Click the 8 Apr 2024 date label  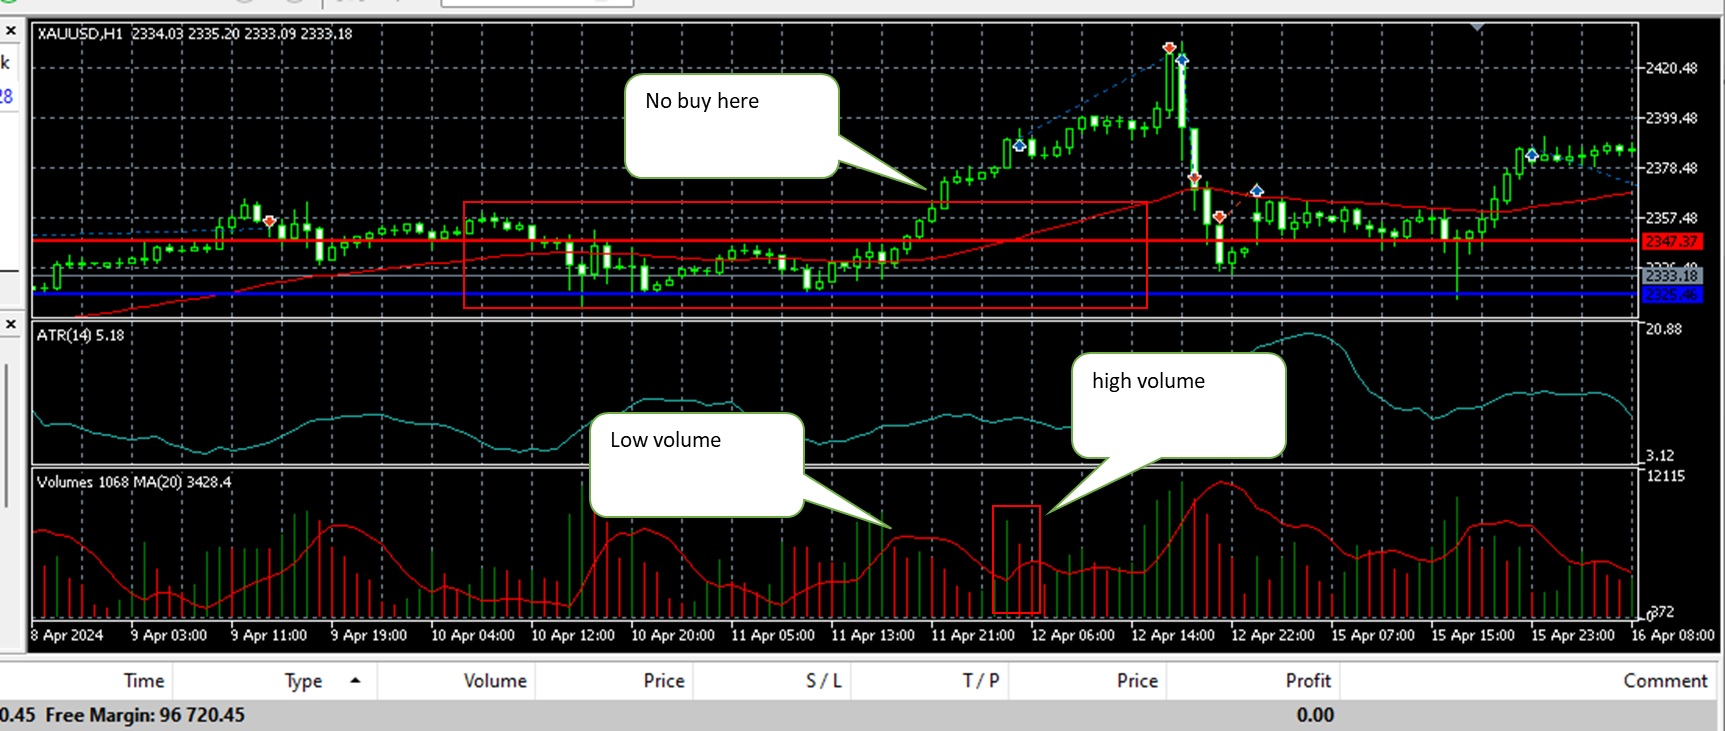[x=67, y=635]
